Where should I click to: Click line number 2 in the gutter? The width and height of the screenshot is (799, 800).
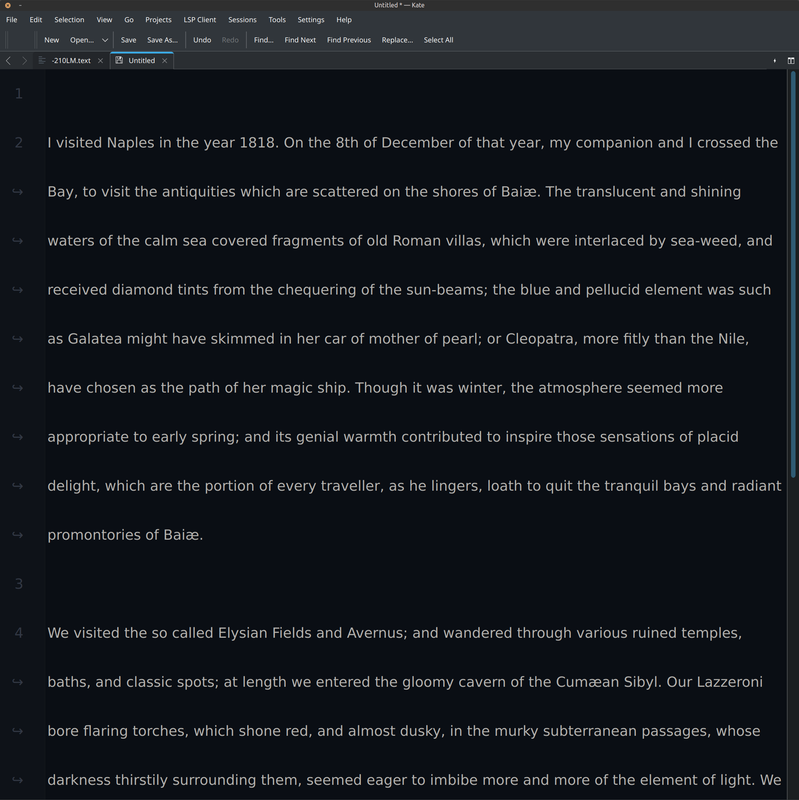[x=19, y=143]
